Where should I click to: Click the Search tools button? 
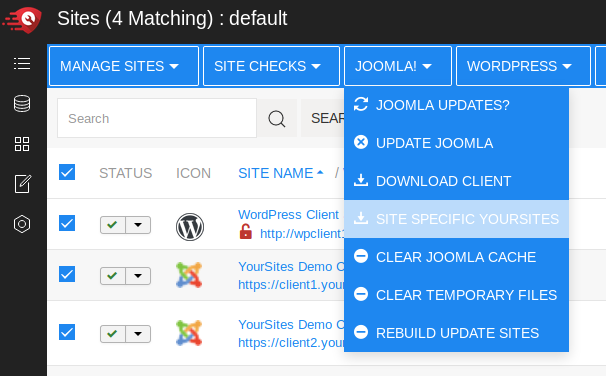(323, 118)
